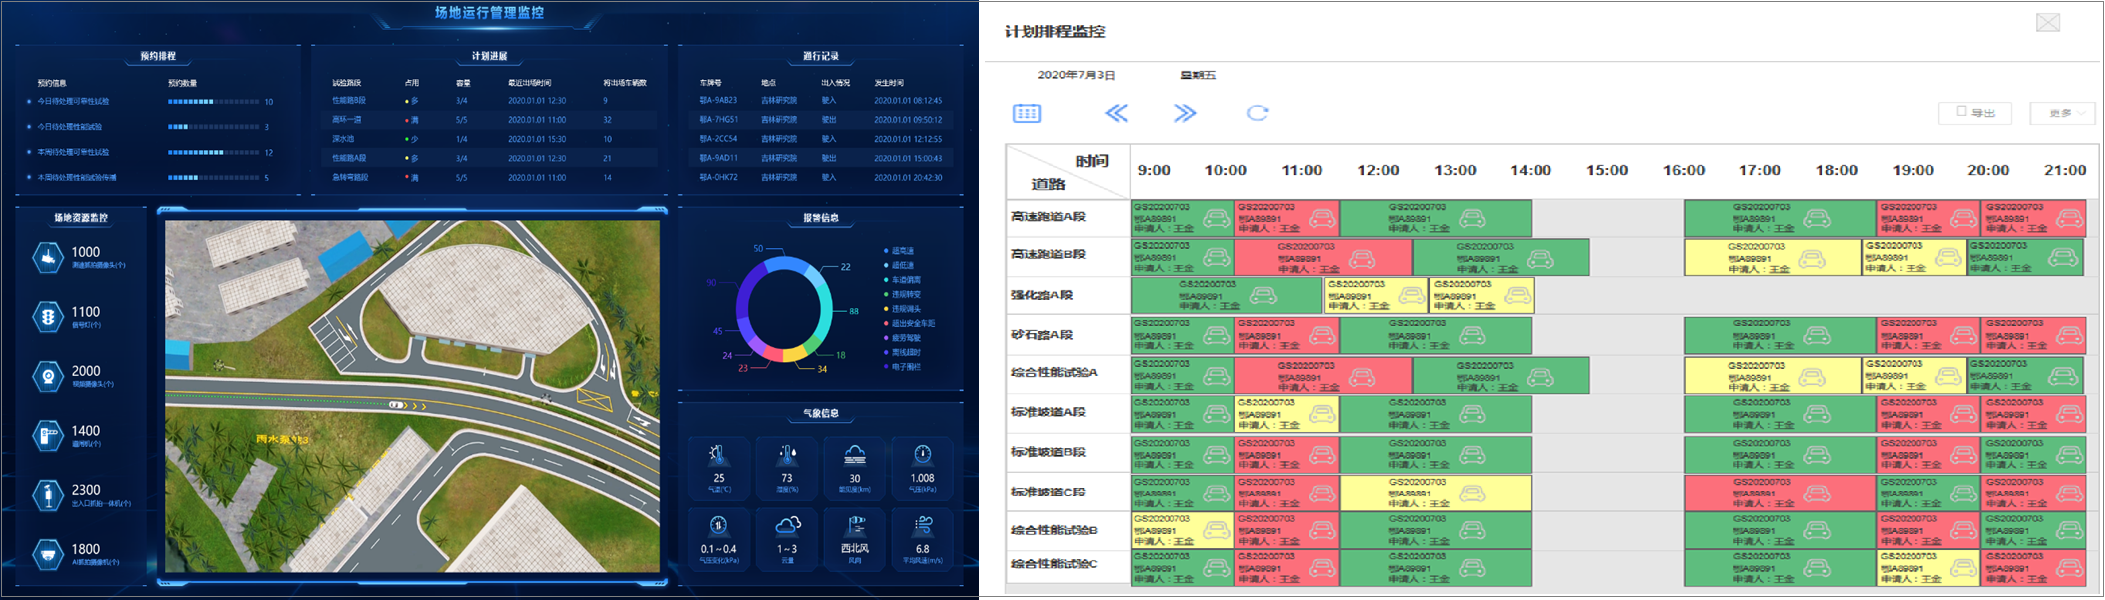Open the calendar date picker icon

point(1027,113)
